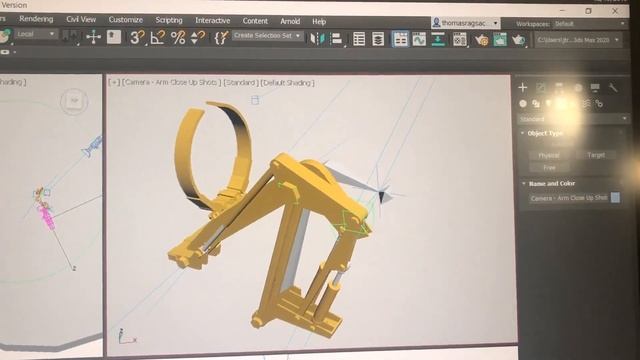
Task: Click the Camera - Arm Close Up Shots viewport label
Action: pyautogui.click(x=172, y=82)
